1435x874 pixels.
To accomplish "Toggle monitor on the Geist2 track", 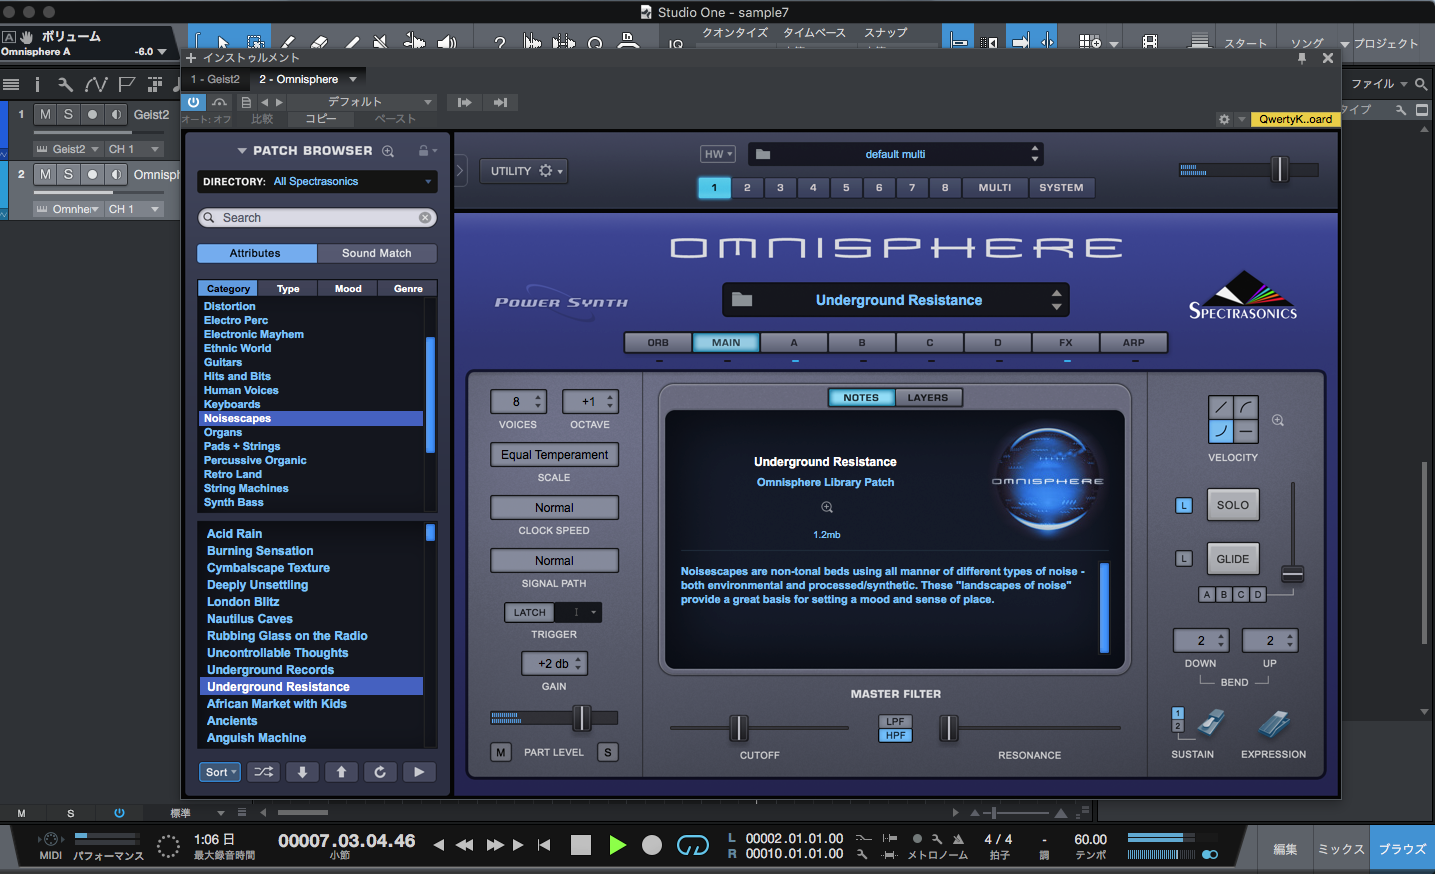I will [117, 115].
